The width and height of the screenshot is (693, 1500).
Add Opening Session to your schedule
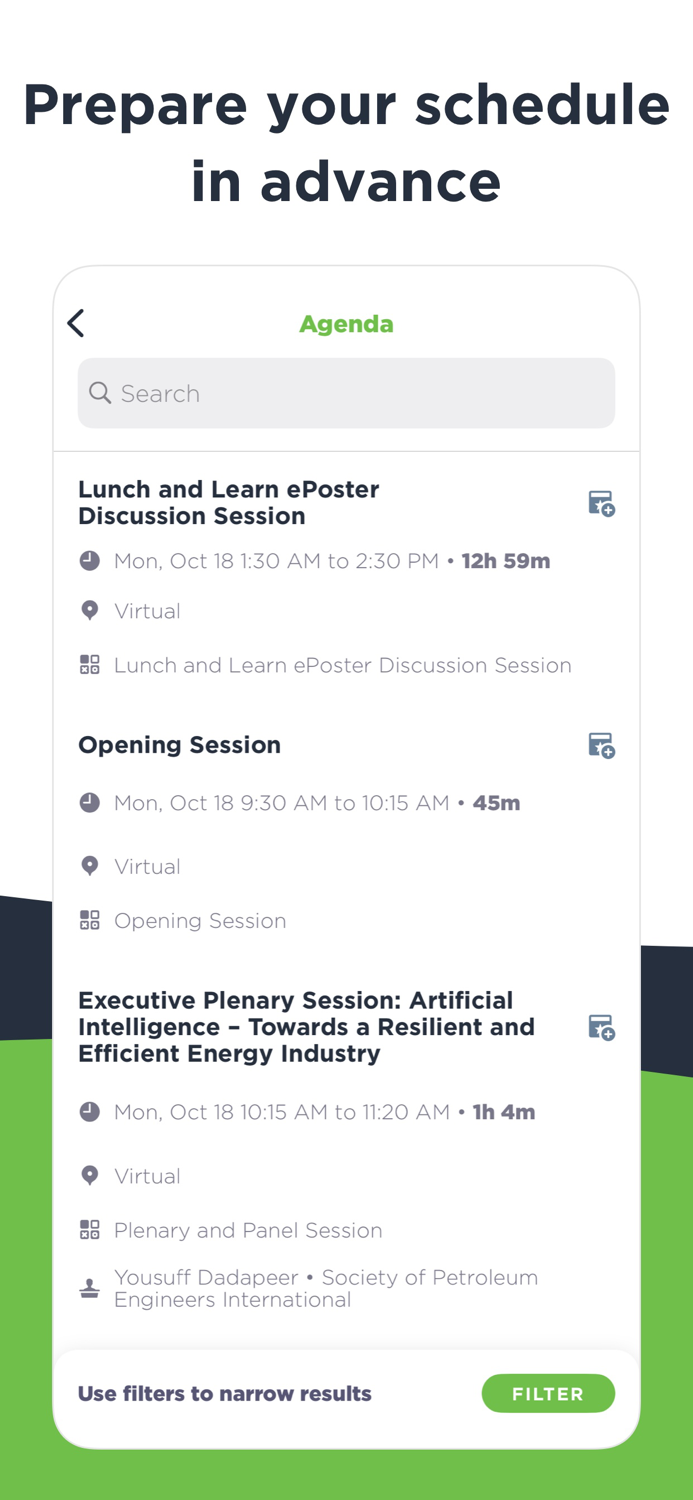click(x=601, y=745)
